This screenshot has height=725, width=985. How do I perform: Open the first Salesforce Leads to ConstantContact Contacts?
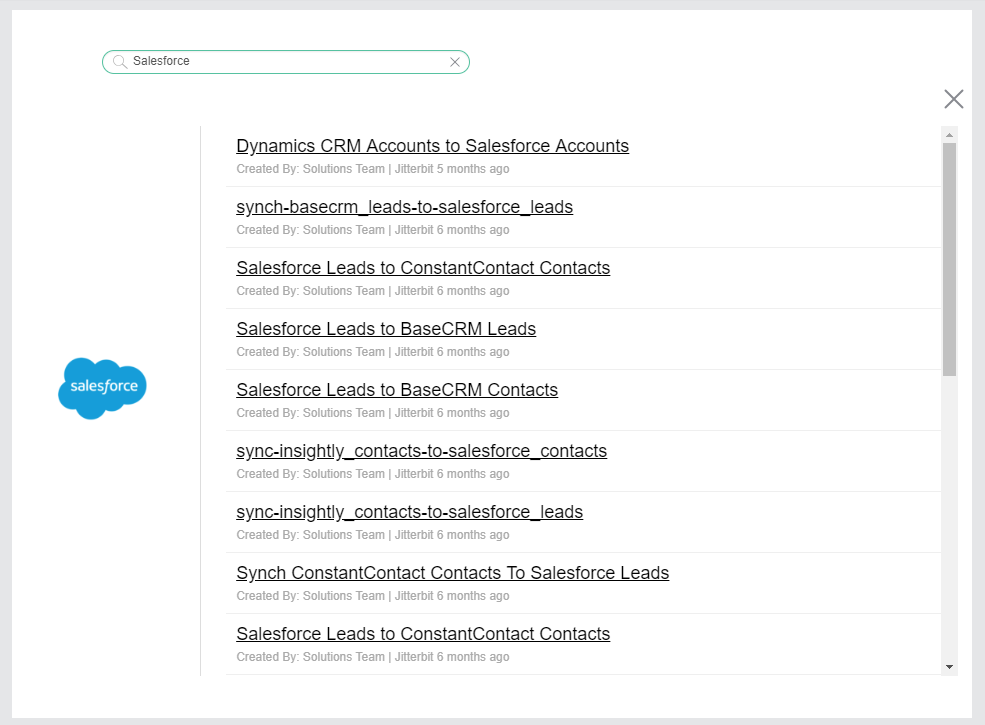click(423, 268)
